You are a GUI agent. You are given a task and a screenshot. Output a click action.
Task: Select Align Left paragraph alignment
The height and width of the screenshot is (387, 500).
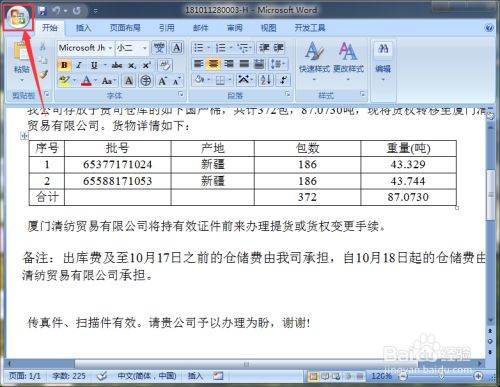pyautogui.click(x=199, y=63)
